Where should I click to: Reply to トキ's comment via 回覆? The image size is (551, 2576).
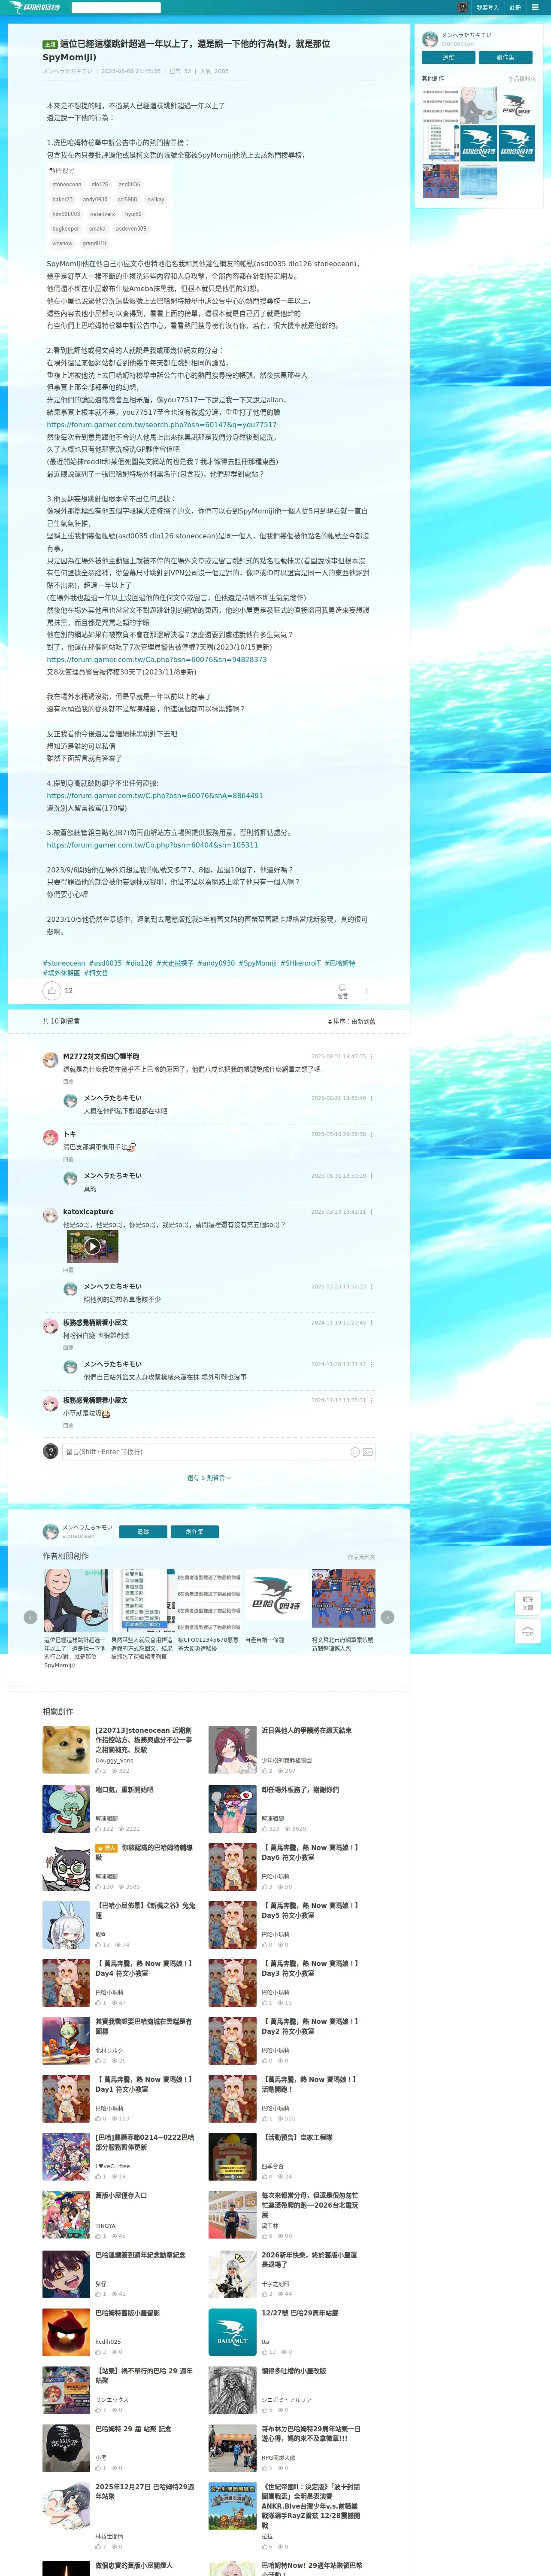(68, 1159)
